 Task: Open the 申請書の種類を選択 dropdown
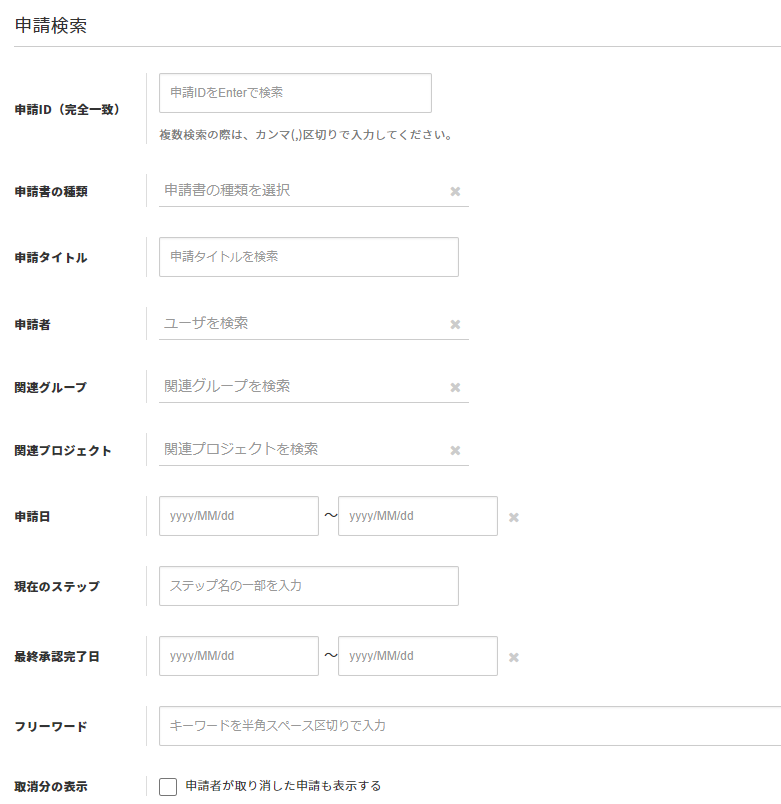click(x=300, y=190)
